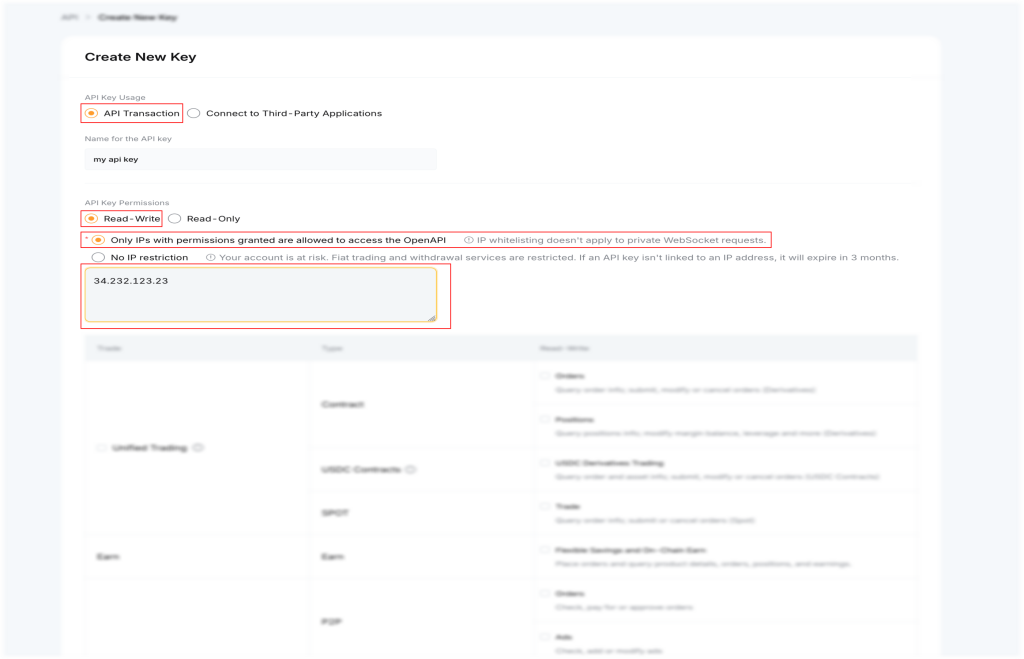Select the API Transaction radio button

click(91, 113)
